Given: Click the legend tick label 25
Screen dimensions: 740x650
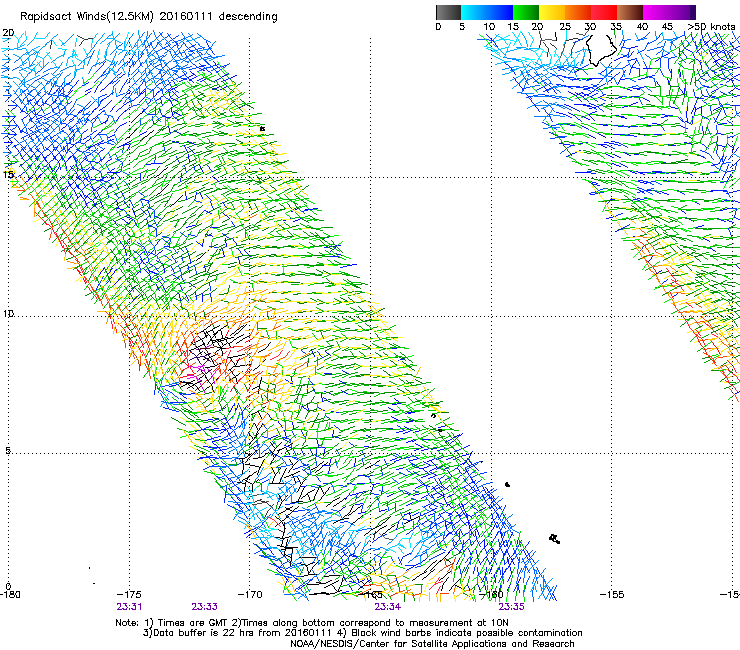Looking at the screenshot, I should tap(565, 27).
